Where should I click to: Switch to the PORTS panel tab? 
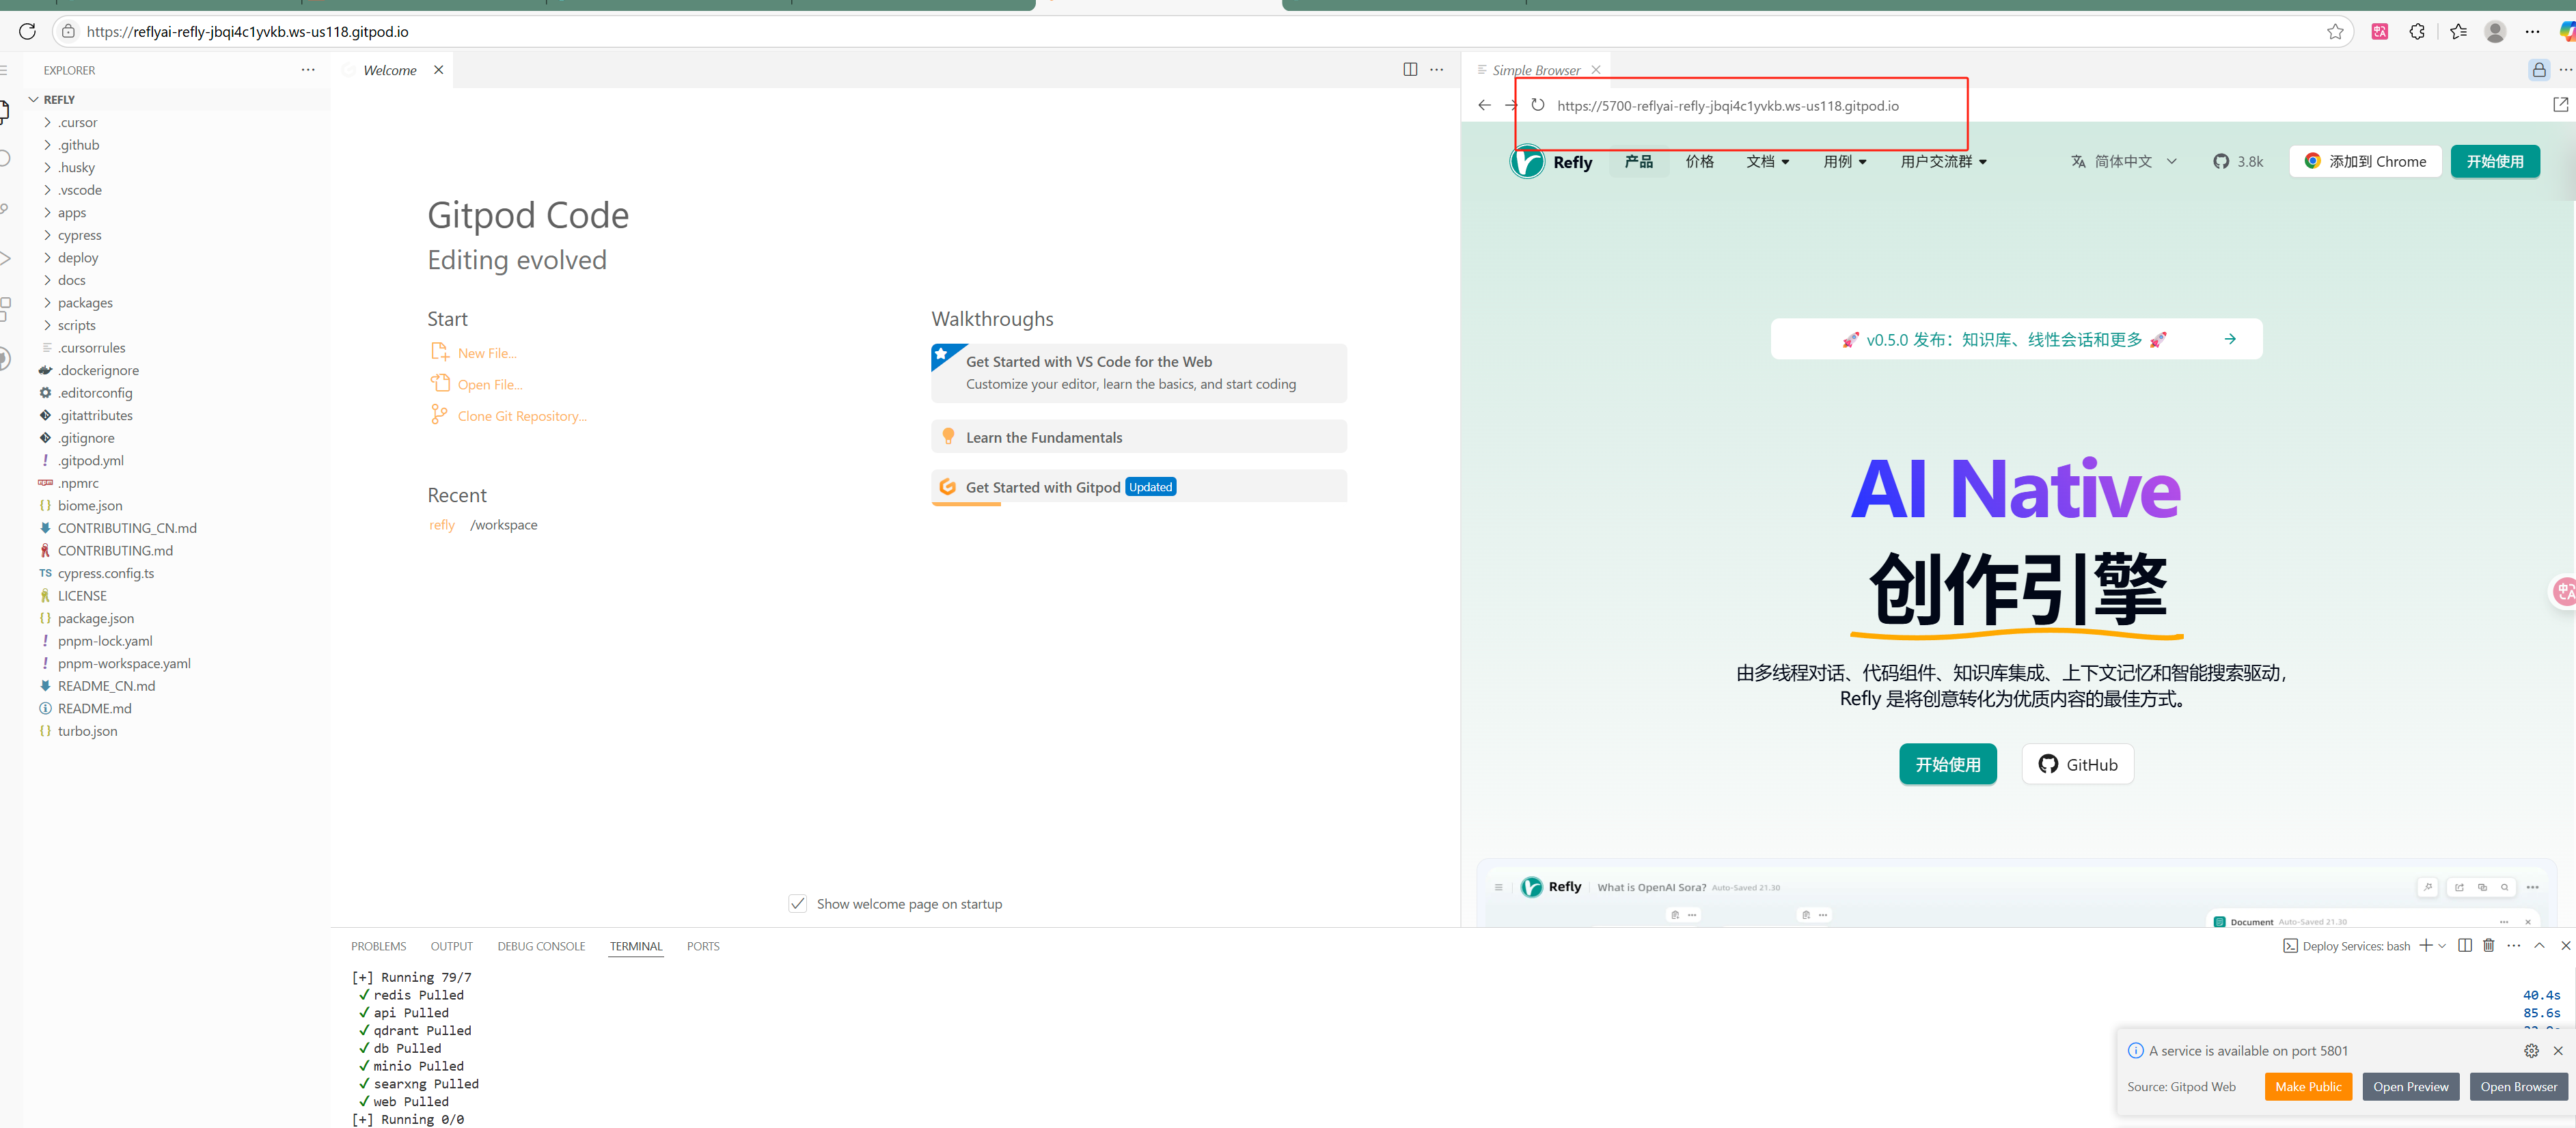(x=703, y=946)
